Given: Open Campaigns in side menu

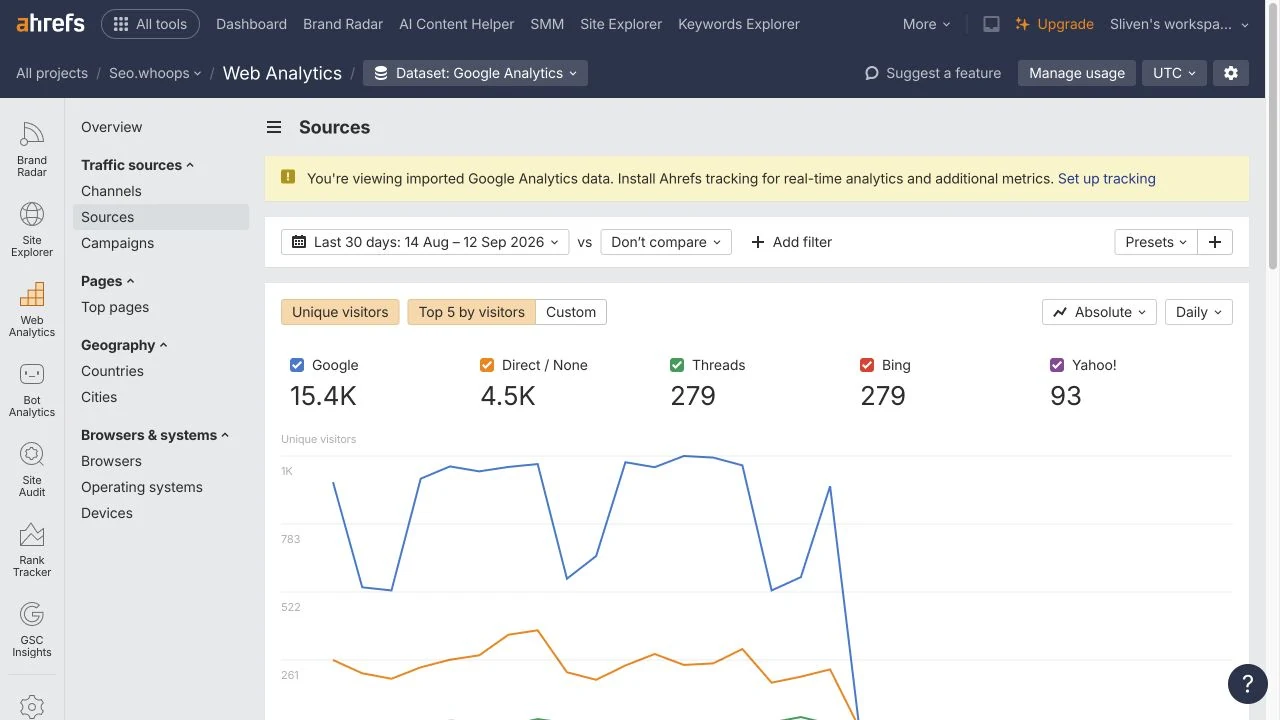Looking at the screenshot, I should (117, 243).
